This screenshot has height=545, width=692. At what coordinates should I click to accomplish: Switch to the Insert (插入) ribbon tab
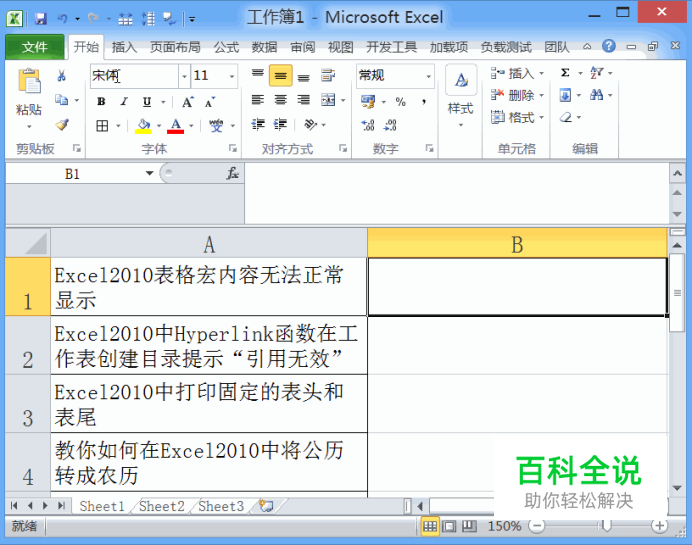pyautogui.click(x=124, y=47)
